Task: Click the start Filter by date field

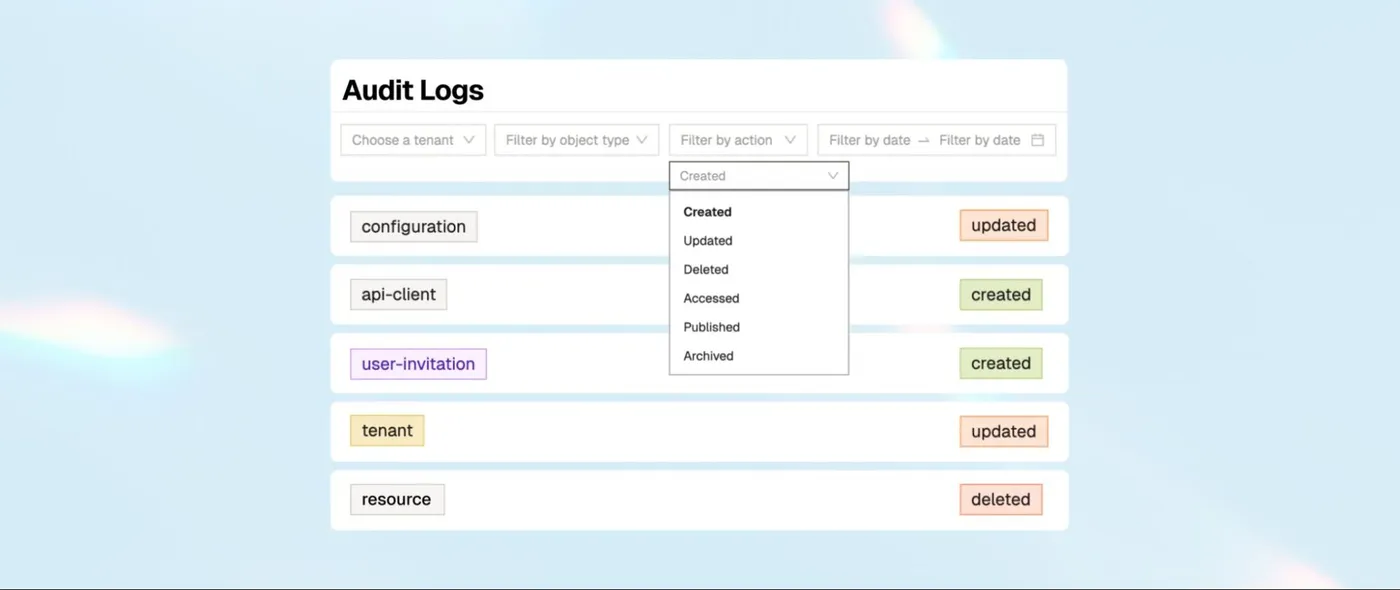Action: point(869,140)
